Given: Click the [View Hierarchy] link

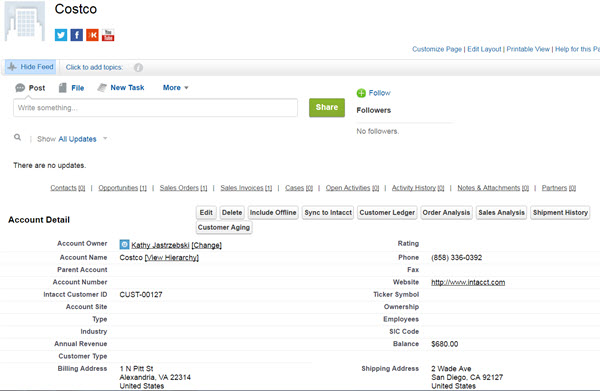Looking at the screenshot, I should pyautogui.click(x=172, y=258).
